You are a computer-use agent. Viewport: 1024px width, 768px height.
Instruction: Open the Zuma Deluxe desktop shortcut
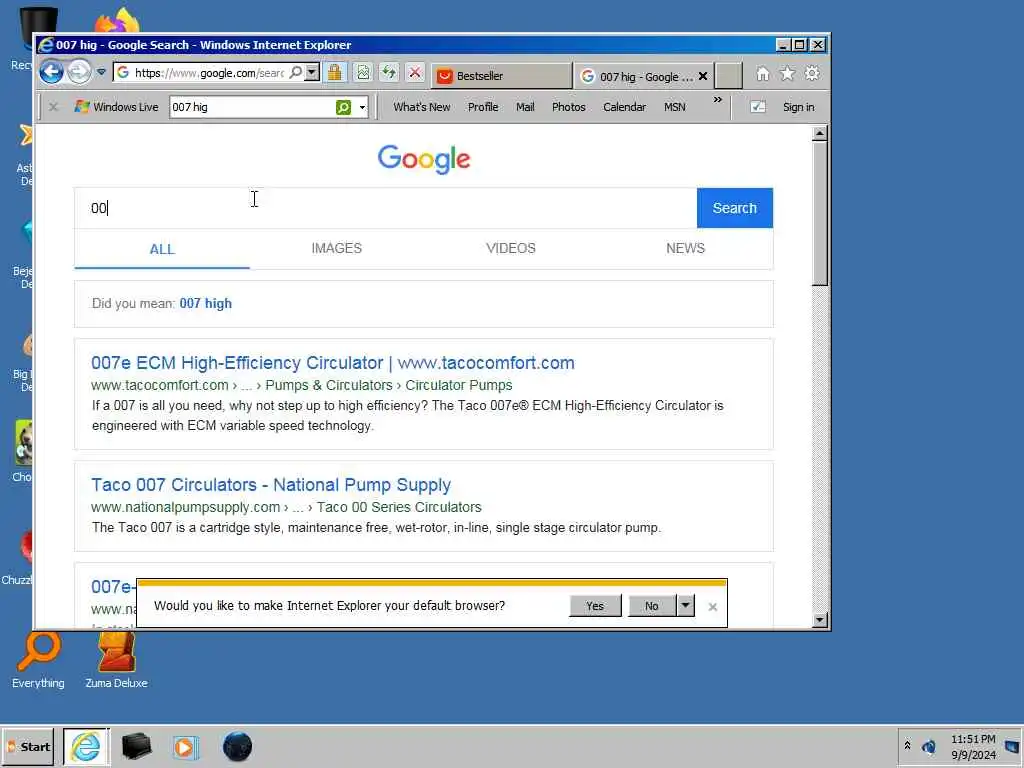click(x=116, y=660)
